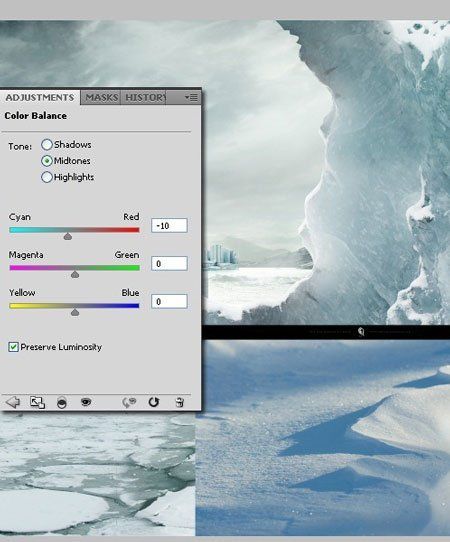Viewport: 450px width, 542px height.
Task: Click the Magenta-Green slider handle
Action: pyautogui.click(x=75, y=274)
